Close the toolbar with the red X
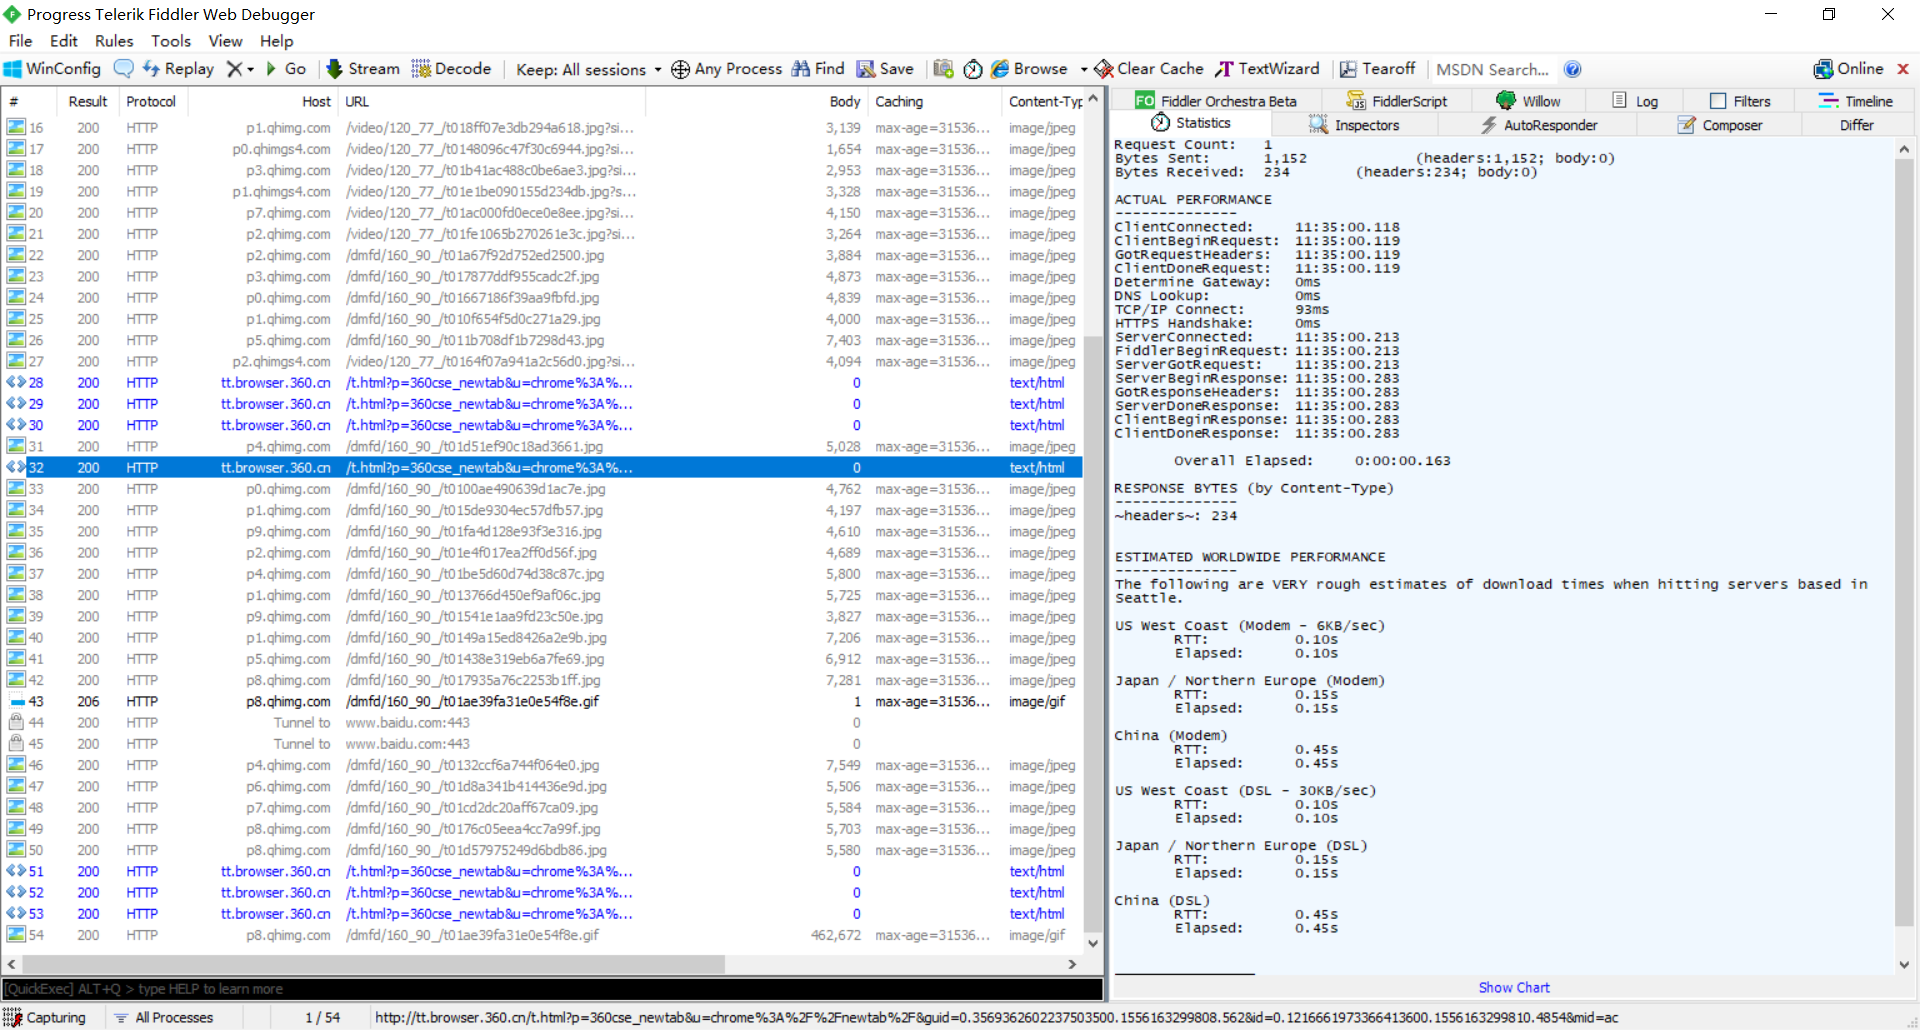The width and height of the screenshot is (1920, 1030). click(1903, 69)
